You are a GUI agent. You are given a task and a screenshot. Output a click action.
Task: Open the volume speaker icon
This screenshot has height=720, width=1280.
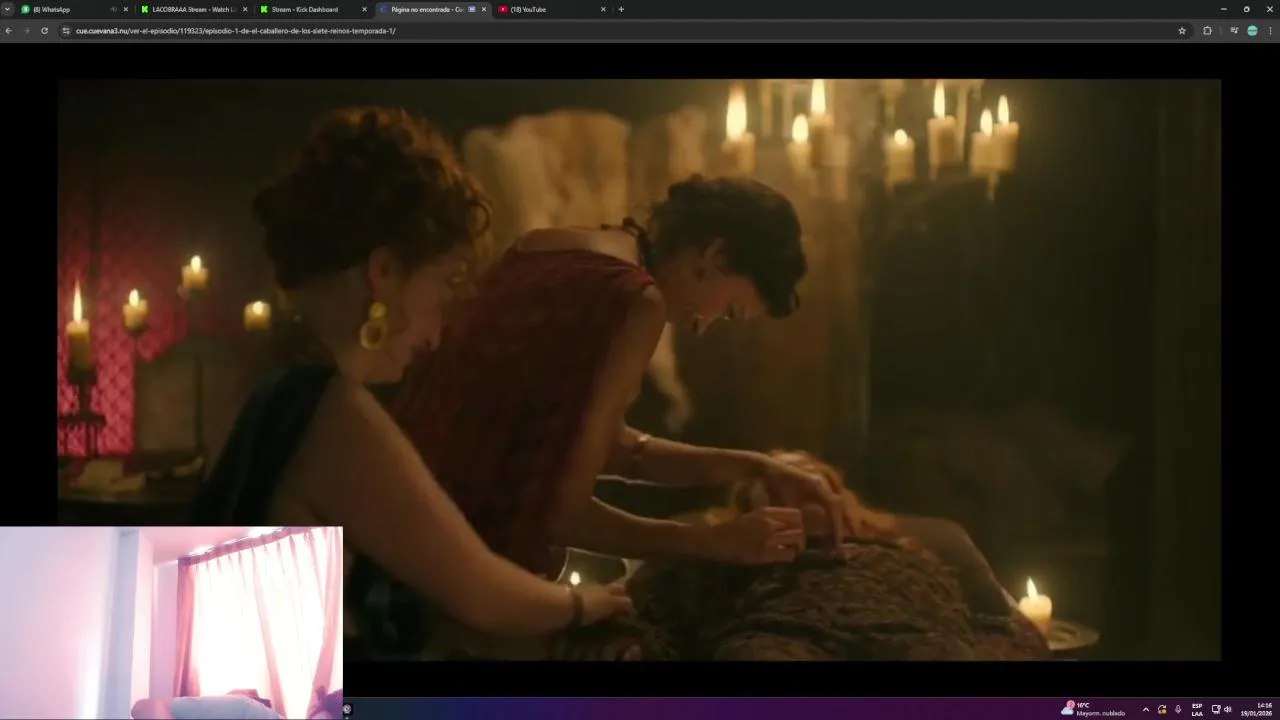[1228, 709]
